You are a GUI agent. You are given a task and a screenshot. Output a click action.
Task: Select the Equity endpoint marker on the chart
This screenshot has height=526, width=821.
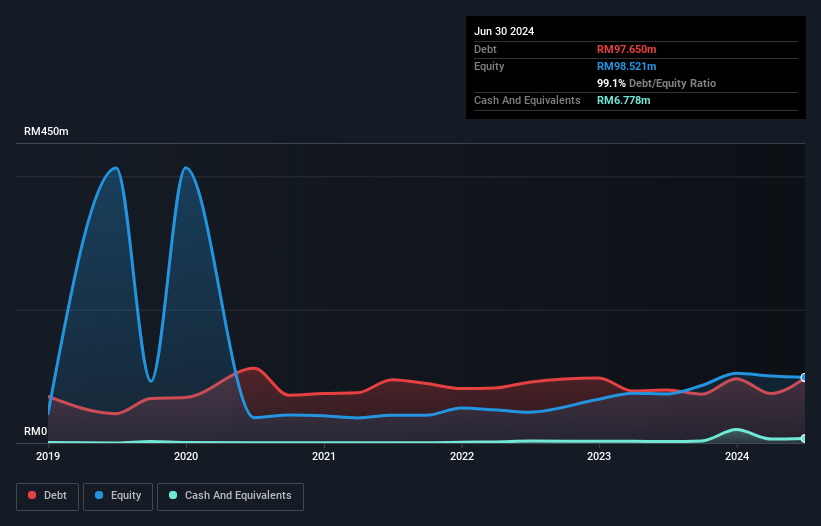[804, 377]
